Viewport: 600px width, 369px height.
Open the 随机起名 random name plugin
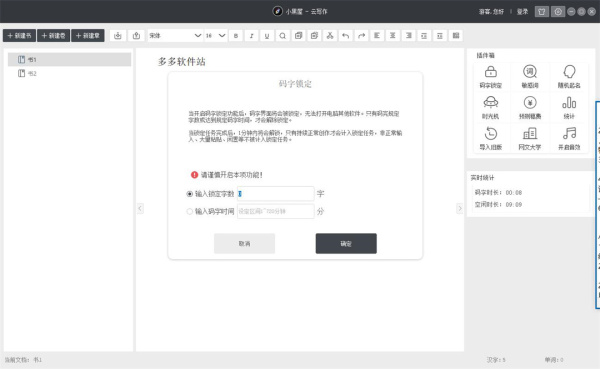pos(569,77)
